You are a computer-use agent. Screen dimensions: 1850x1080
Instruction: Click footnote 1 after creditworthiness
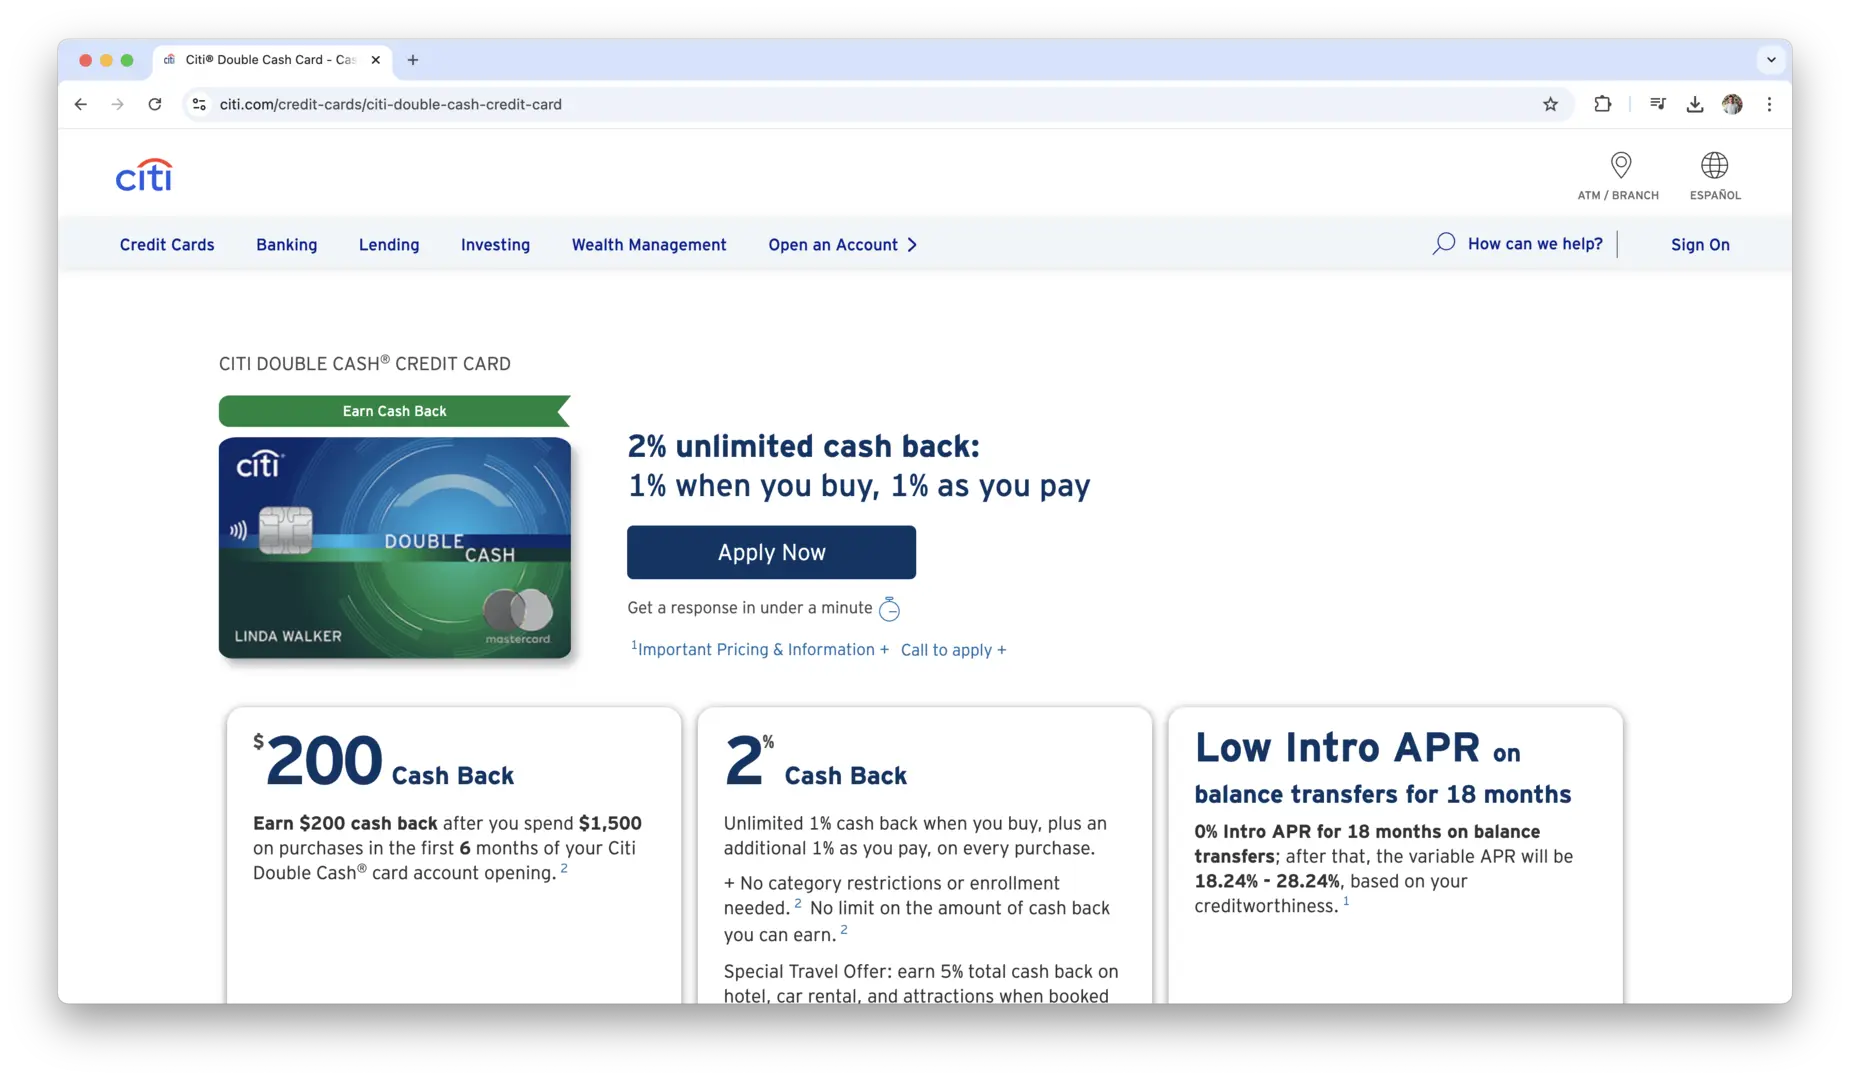point(1346,902)
